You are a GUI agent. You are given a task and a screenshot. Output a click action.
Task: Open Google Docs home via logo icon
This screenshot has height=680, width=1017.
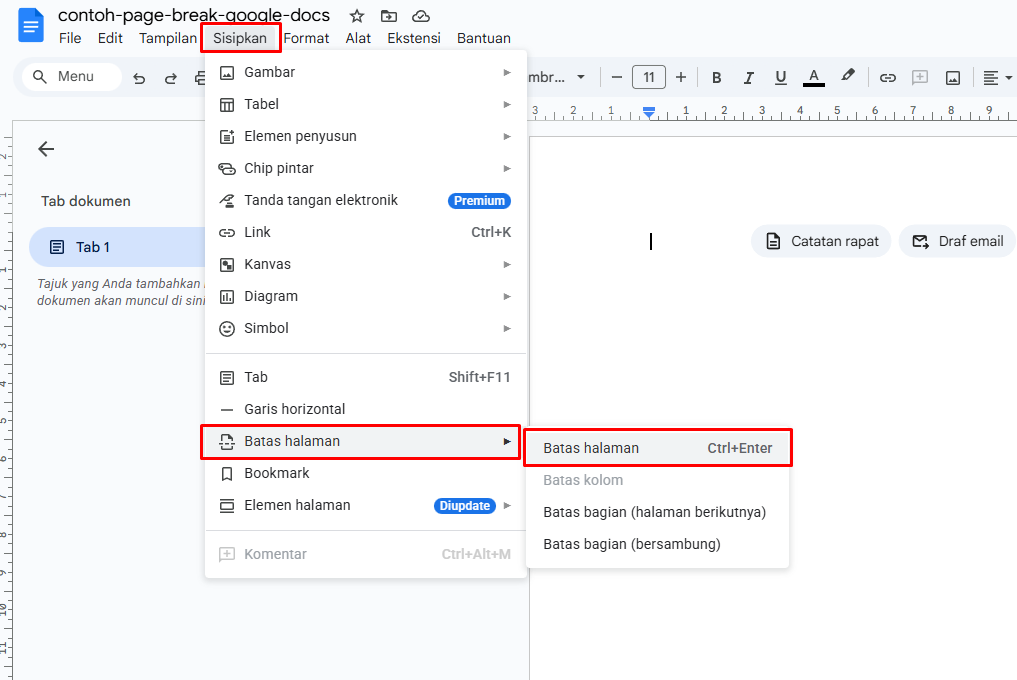tap(30, 25)
